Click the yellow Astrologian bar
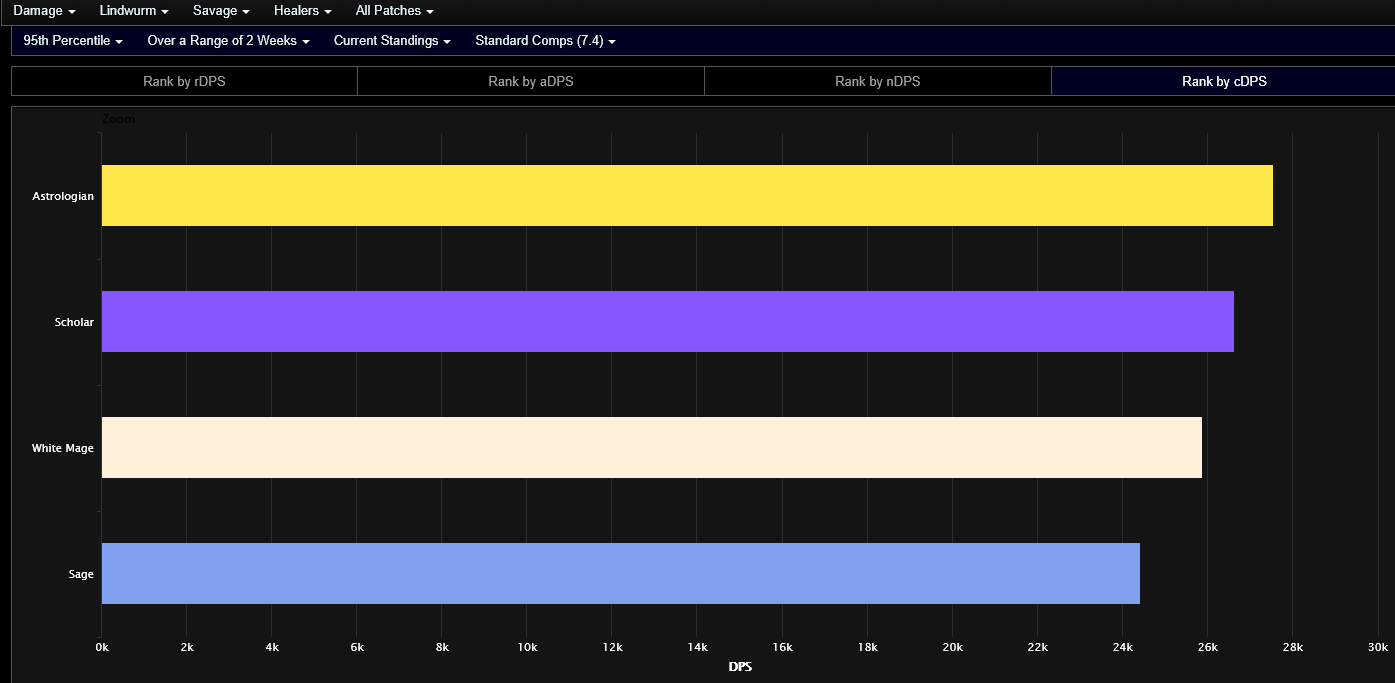 click(687, 195)
